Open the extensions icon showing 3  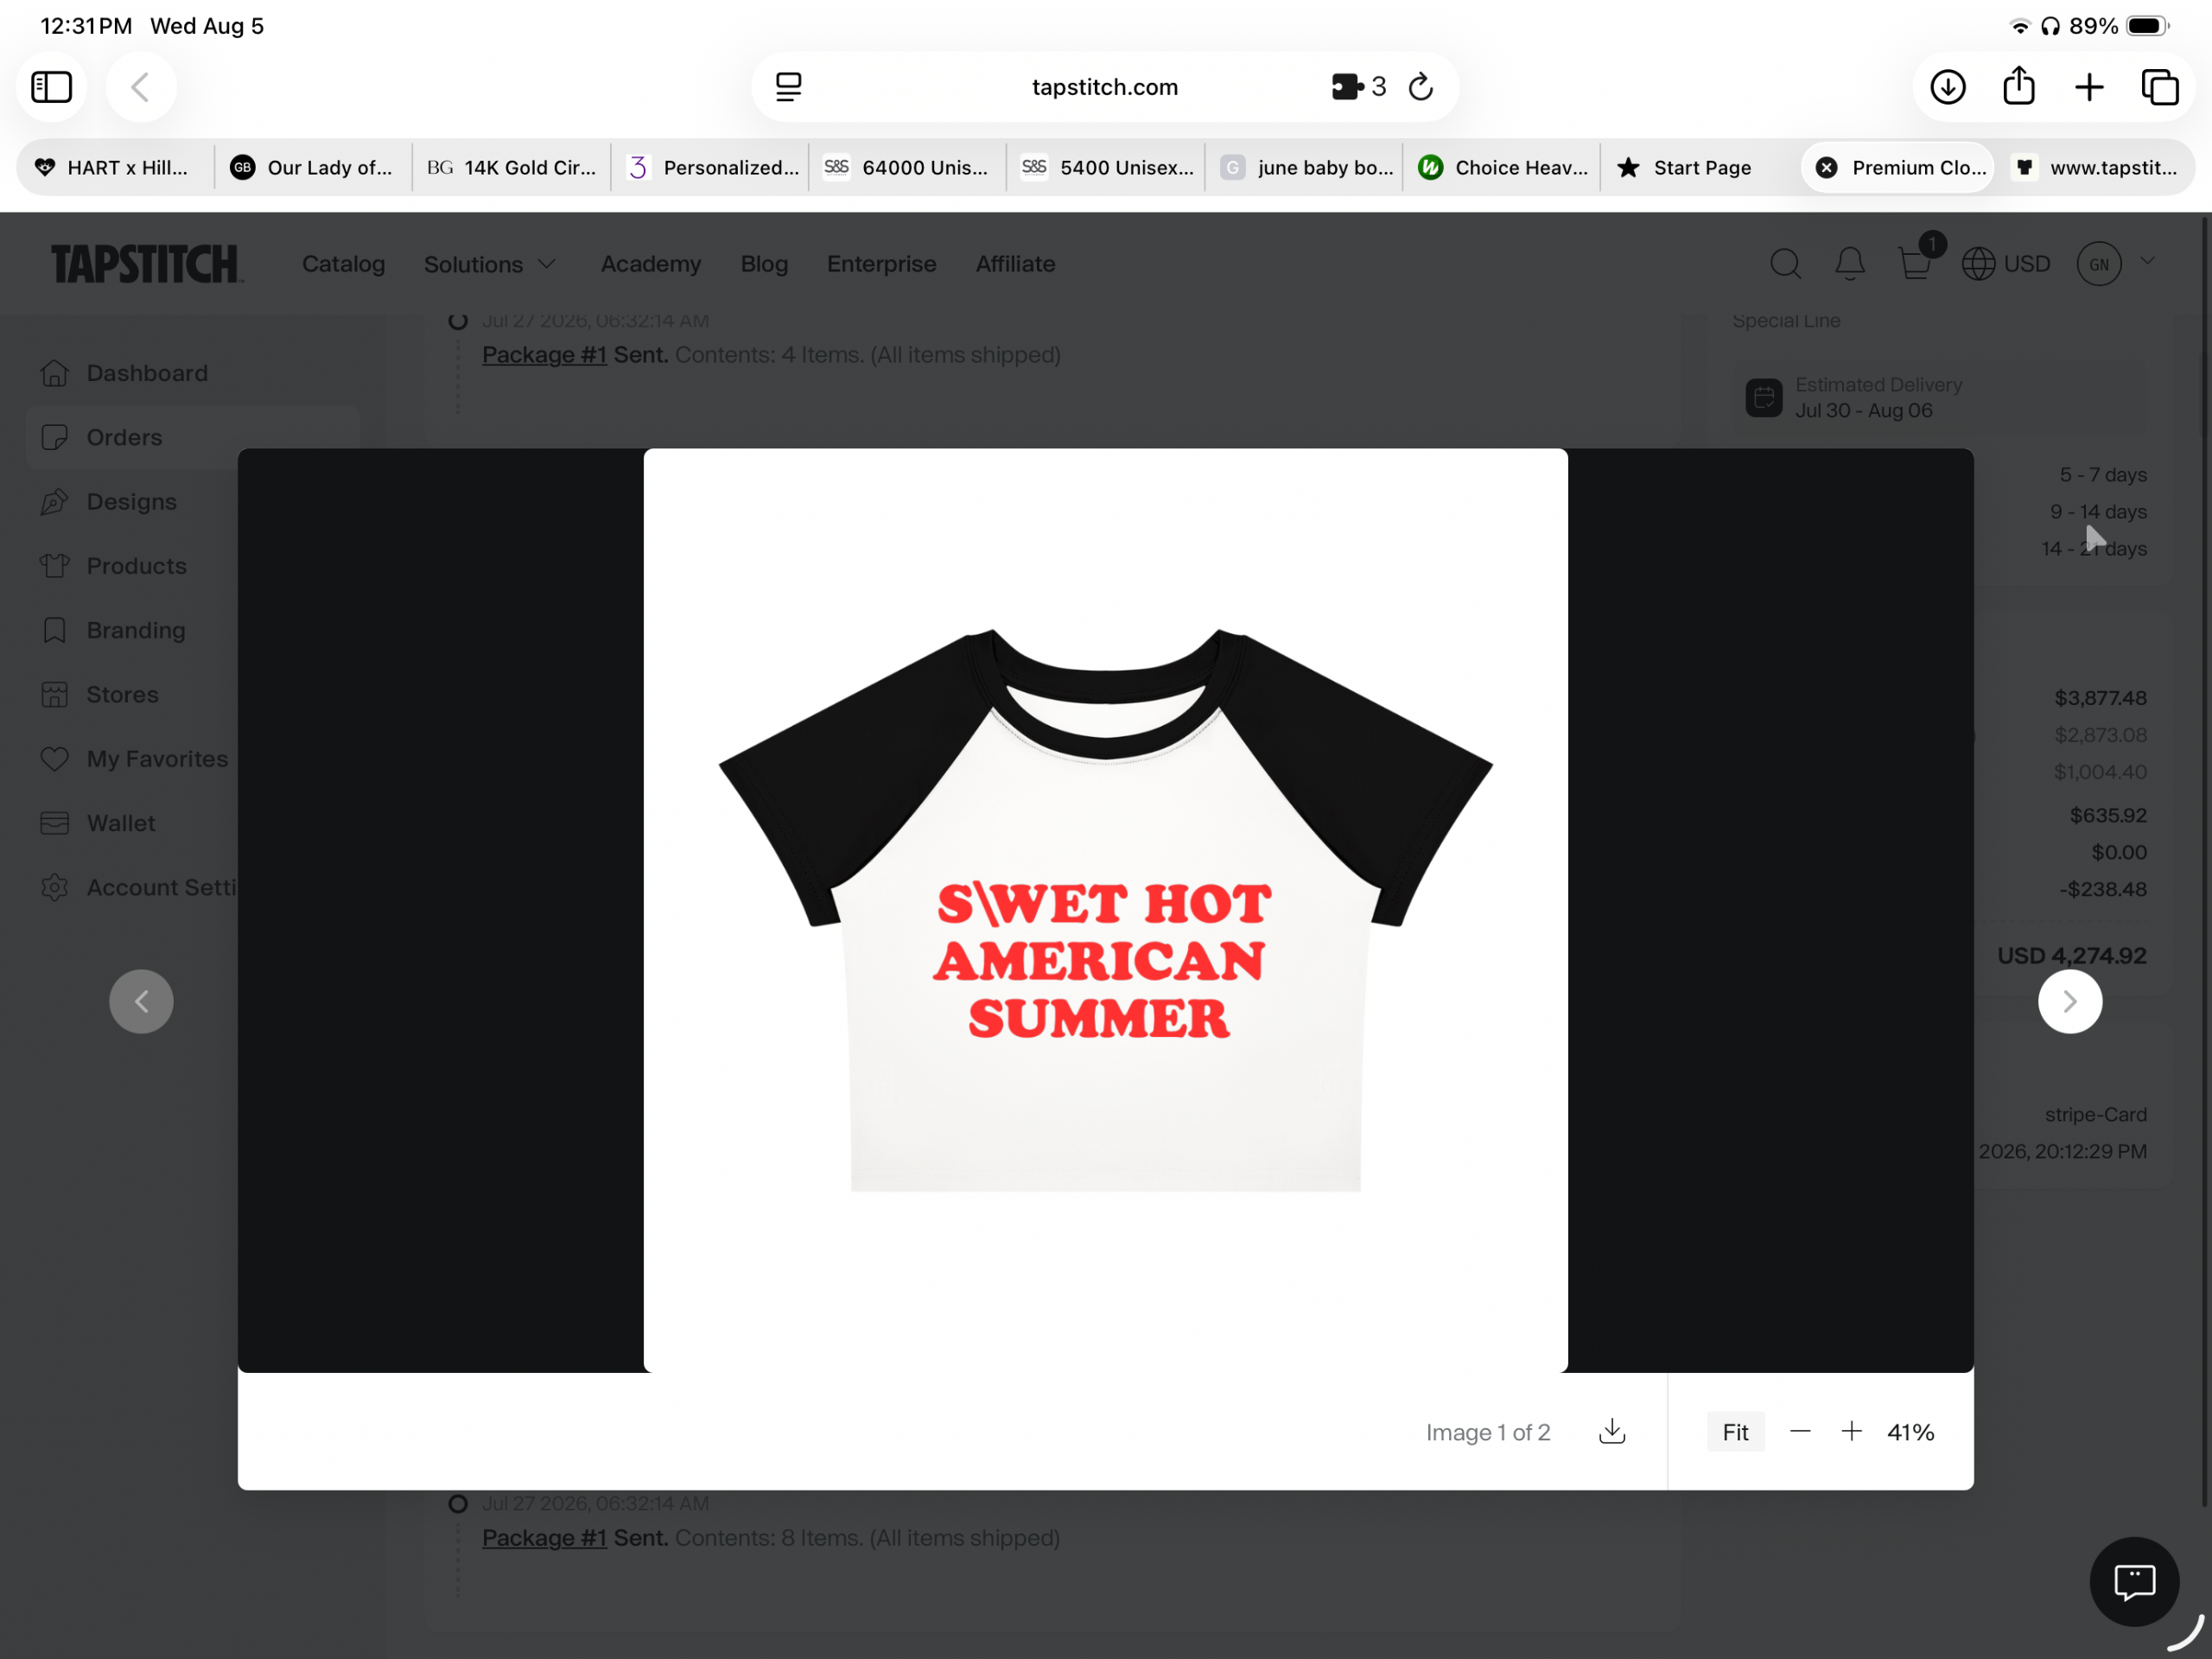click(1358, 87)
